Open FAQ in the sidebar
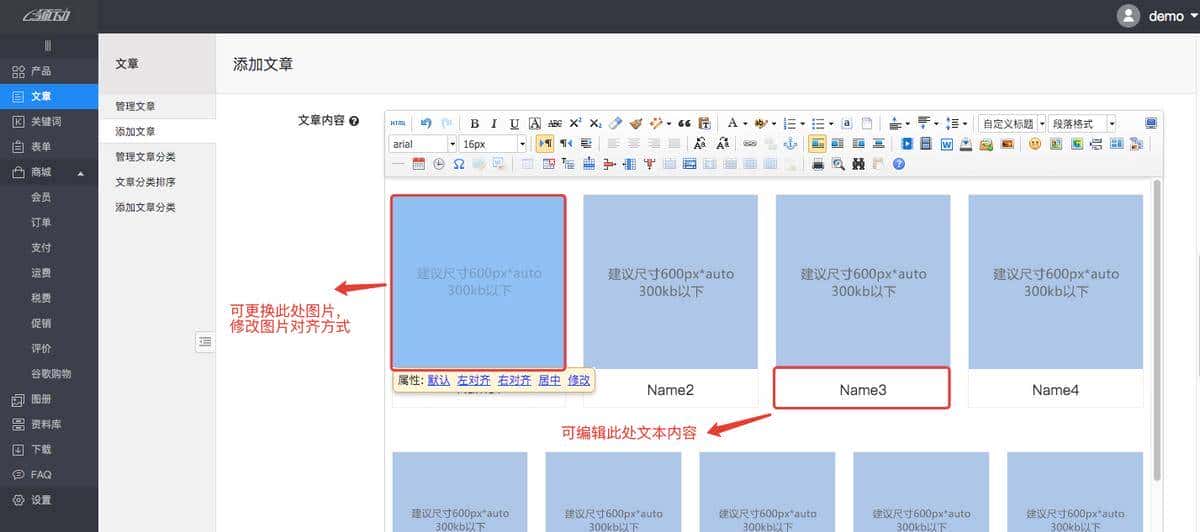 49,474
